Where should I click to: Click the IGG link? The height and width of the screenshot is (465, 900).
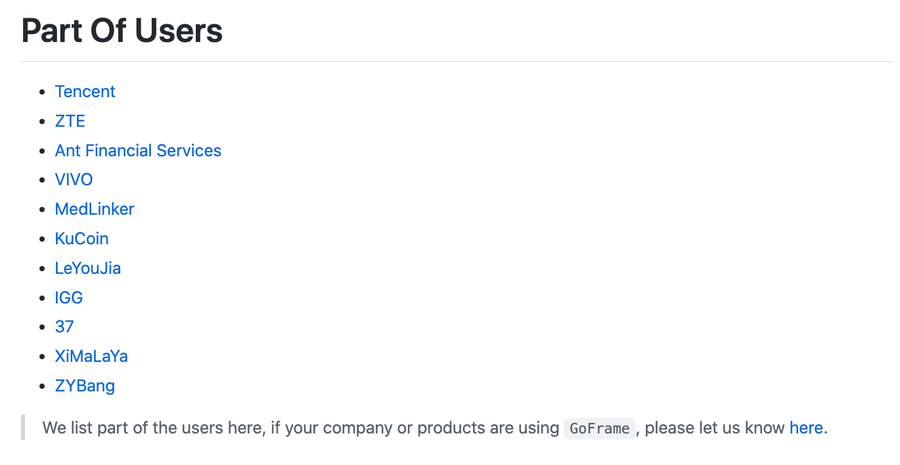(x=69, y=298)
